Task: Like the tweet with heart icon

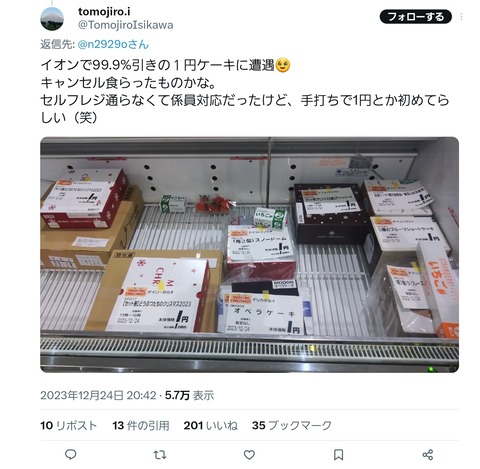Action: click(x=249, y=455)
